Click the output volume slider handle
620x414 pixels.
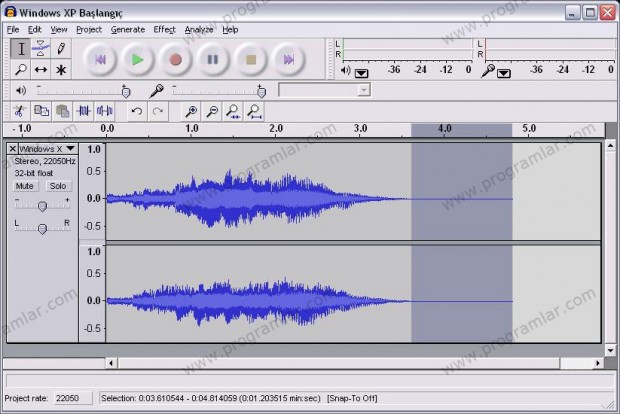(126, 92)
